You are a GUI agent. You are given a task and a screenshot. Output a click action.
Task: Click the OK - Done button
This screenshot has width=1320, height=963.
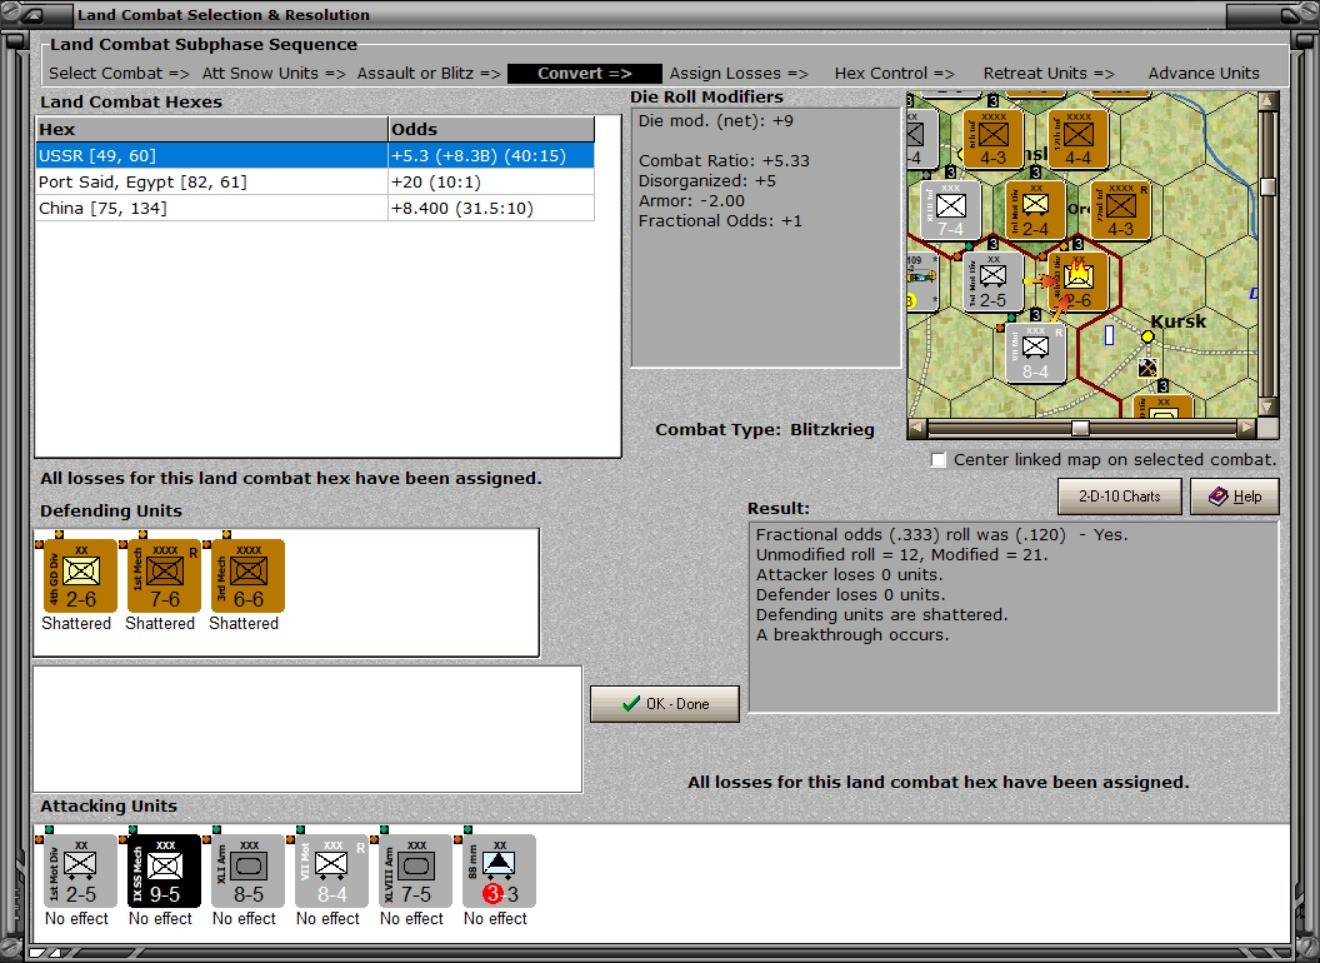pyautogui.click(x=665, y=704)
